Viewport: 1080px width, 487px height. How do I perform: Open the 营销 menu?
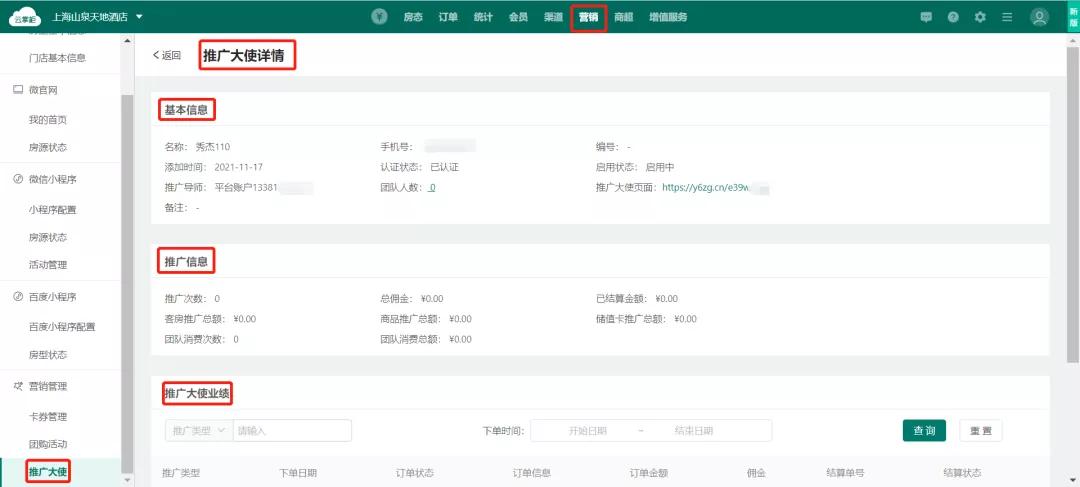click(588, 17)
